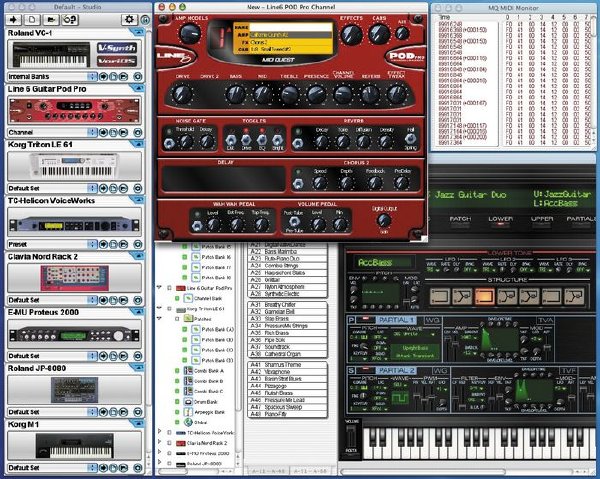Click Line 6 Guitar Pod Pro device thumbnail
This screenshot has height=479, width=600.
point(74,110)
